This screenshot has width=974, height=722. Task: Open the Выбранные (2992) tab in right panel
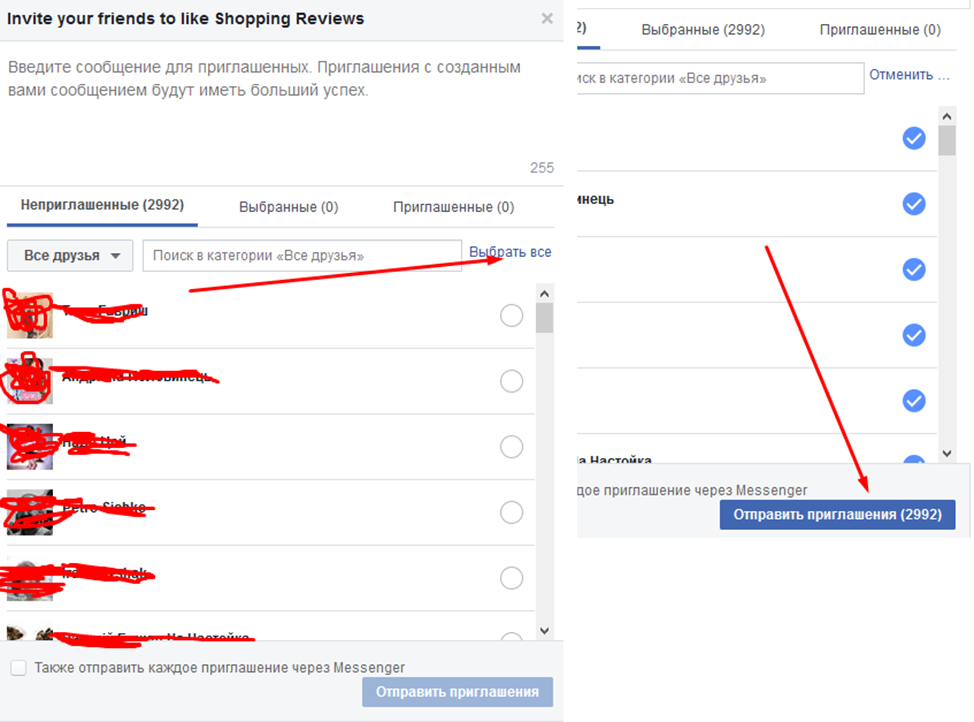coord(703,30)
